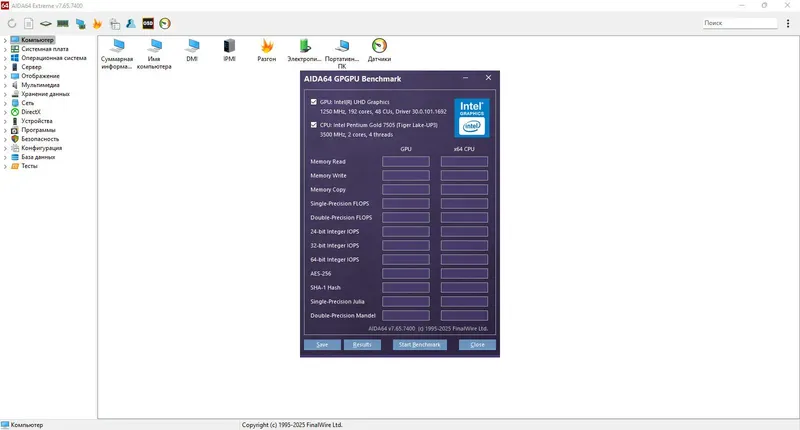Image resolution: width=800 pixels, height=430 pixels.
Task: Expand the Компьютер tree arrow
Action: coord(5,40)
